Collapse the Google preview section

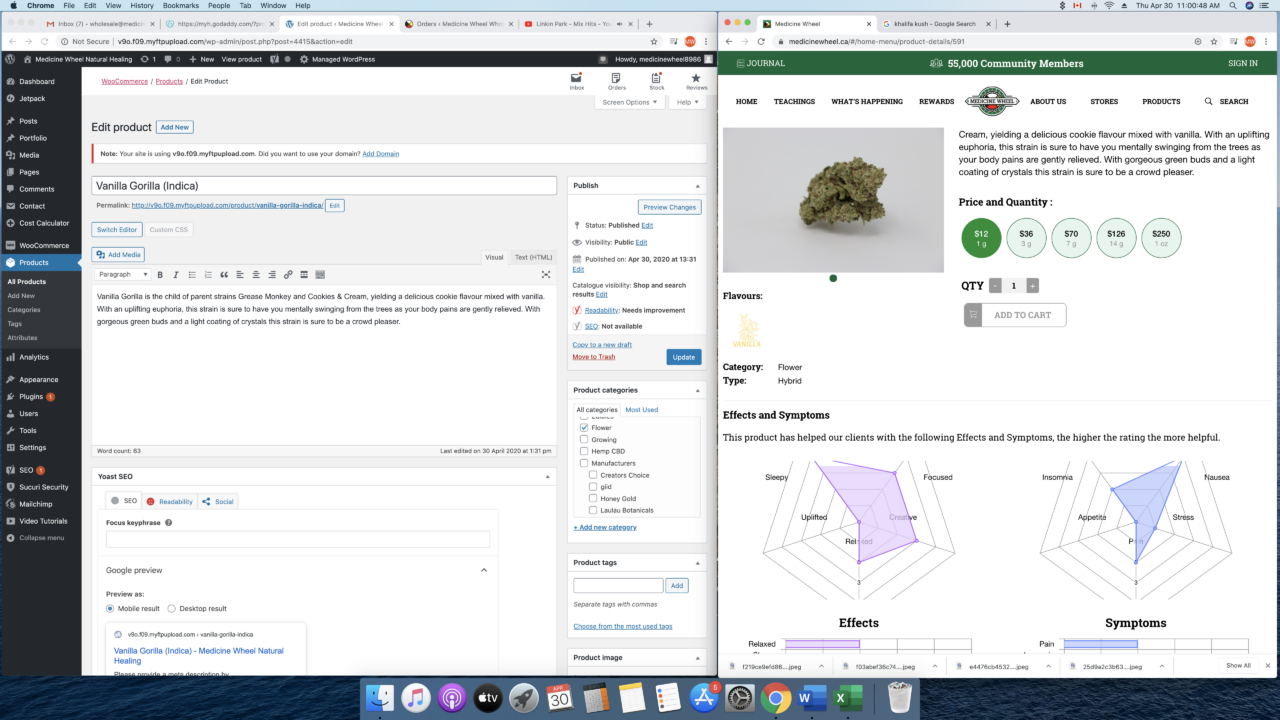(484, 570)
